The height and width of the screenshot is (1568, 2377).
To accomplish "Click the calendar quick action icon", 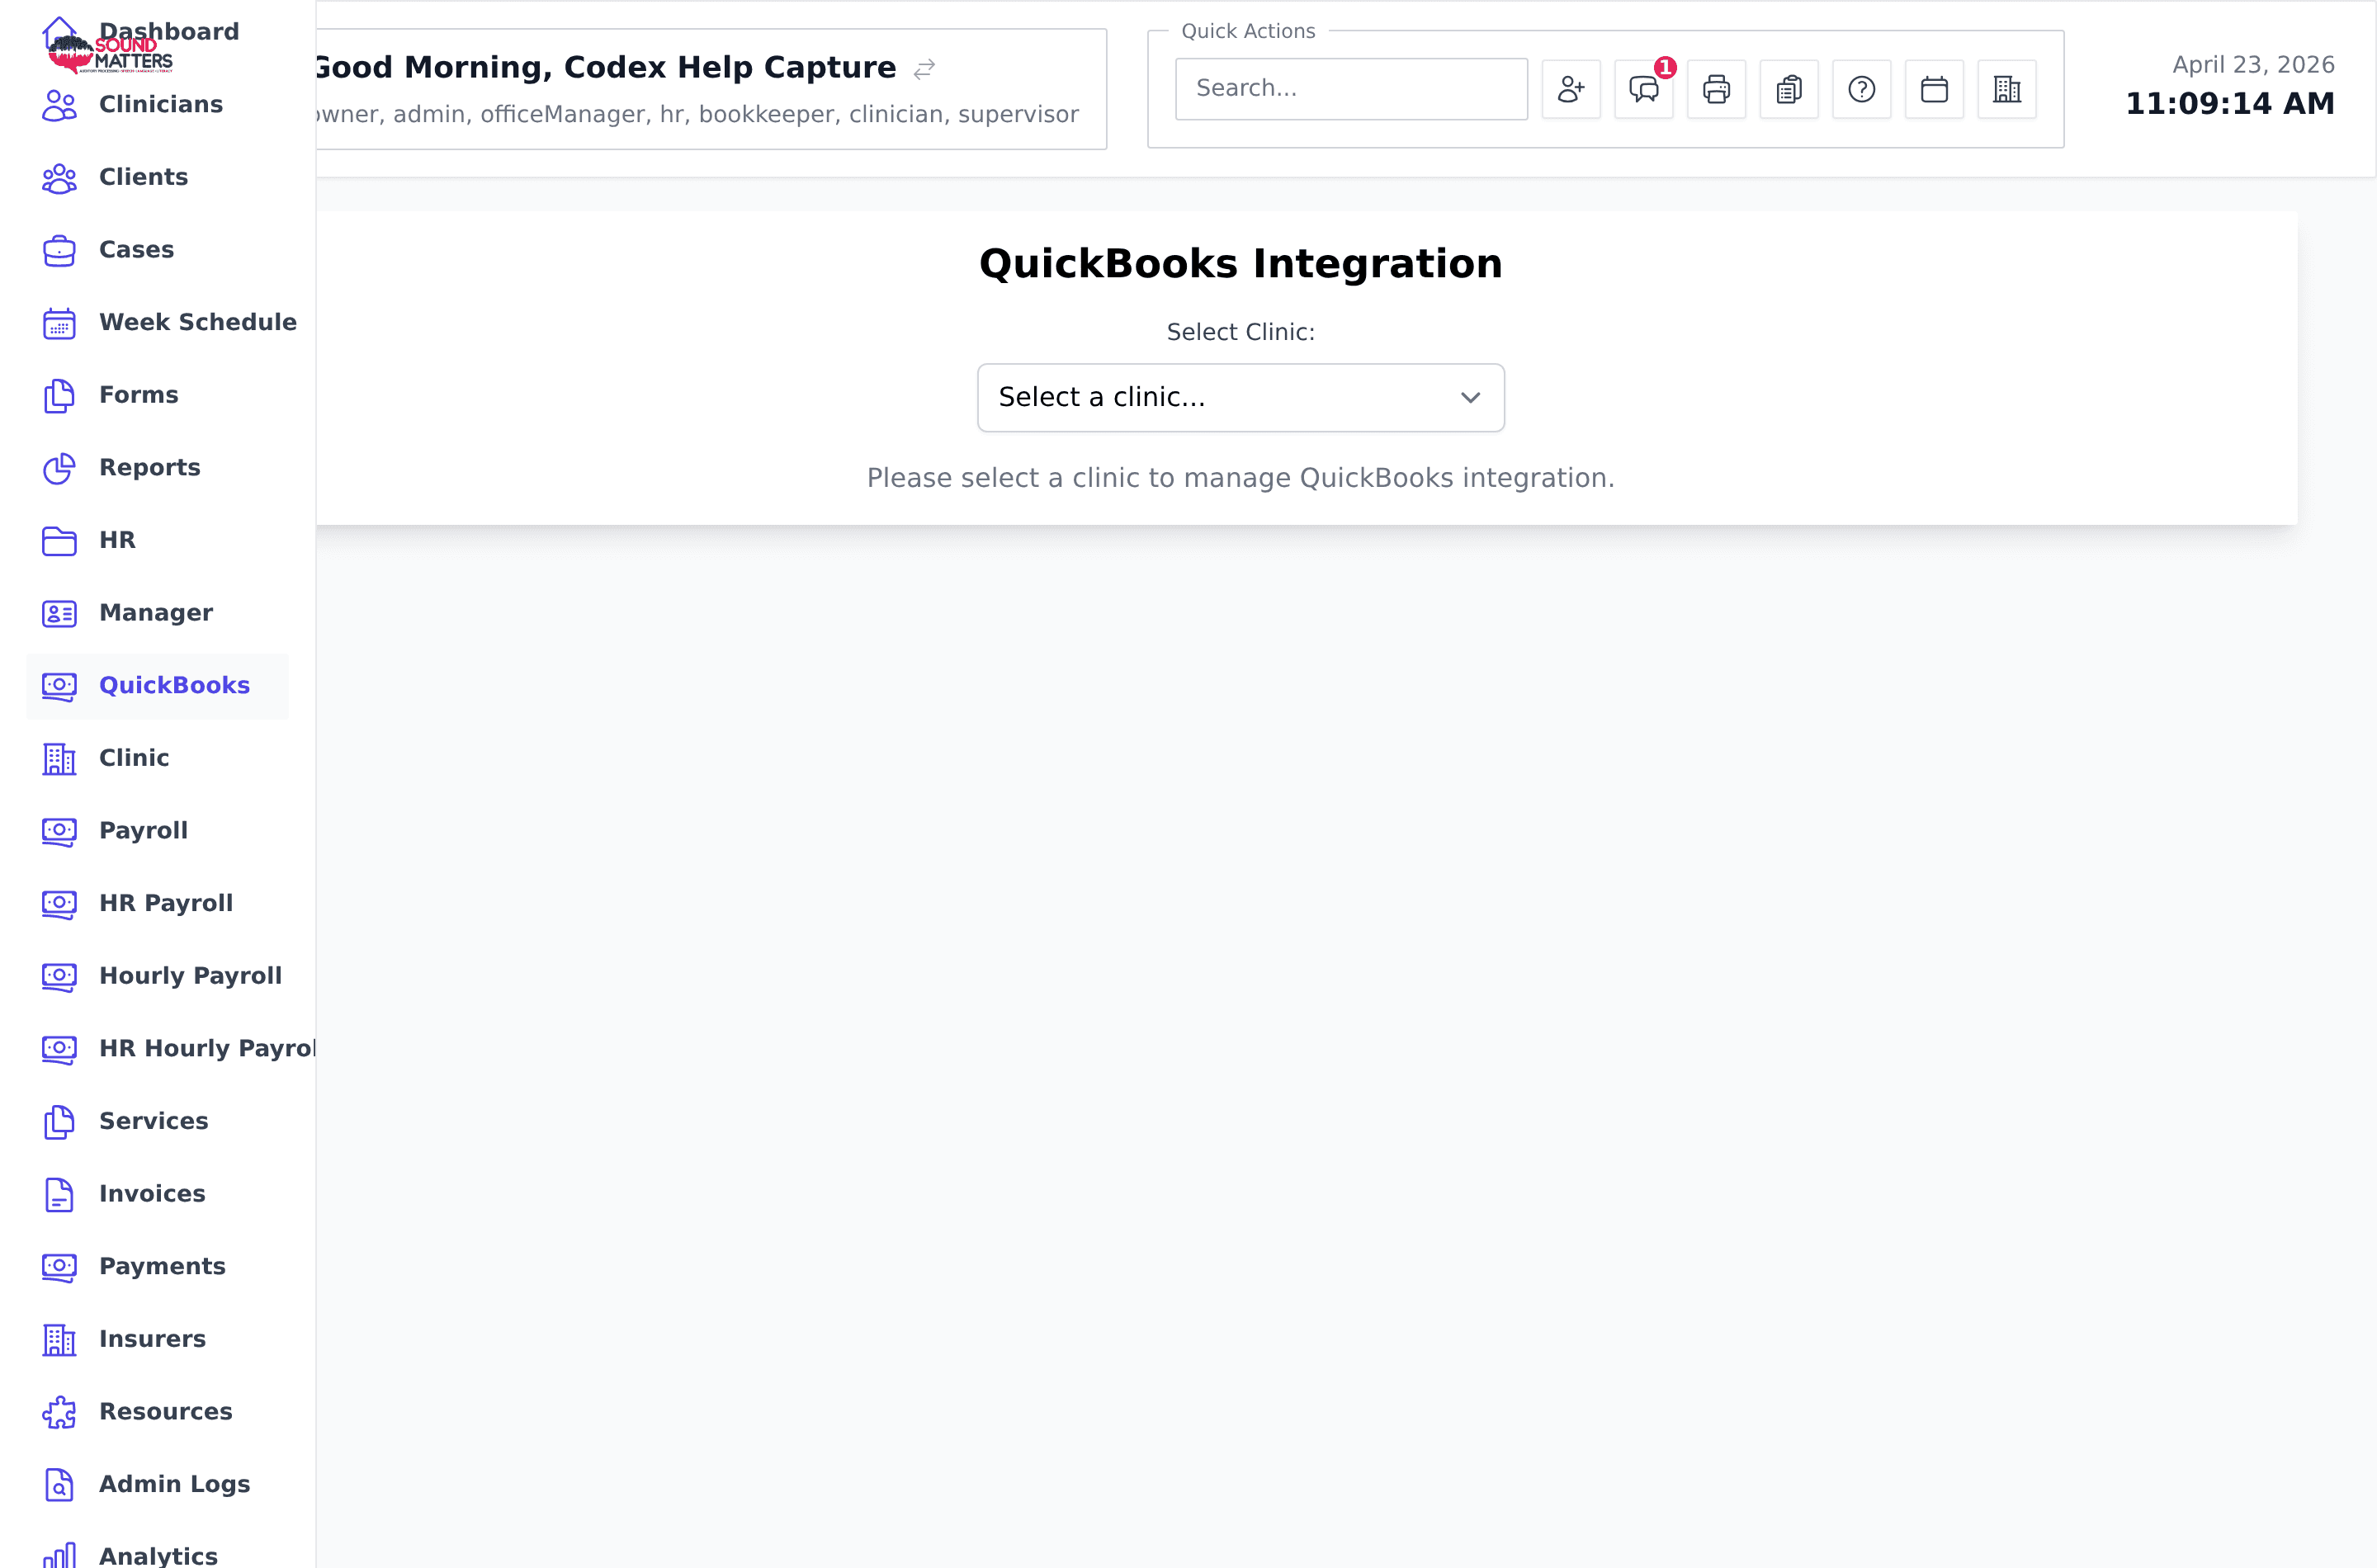I will click(x=1934, y=89).
